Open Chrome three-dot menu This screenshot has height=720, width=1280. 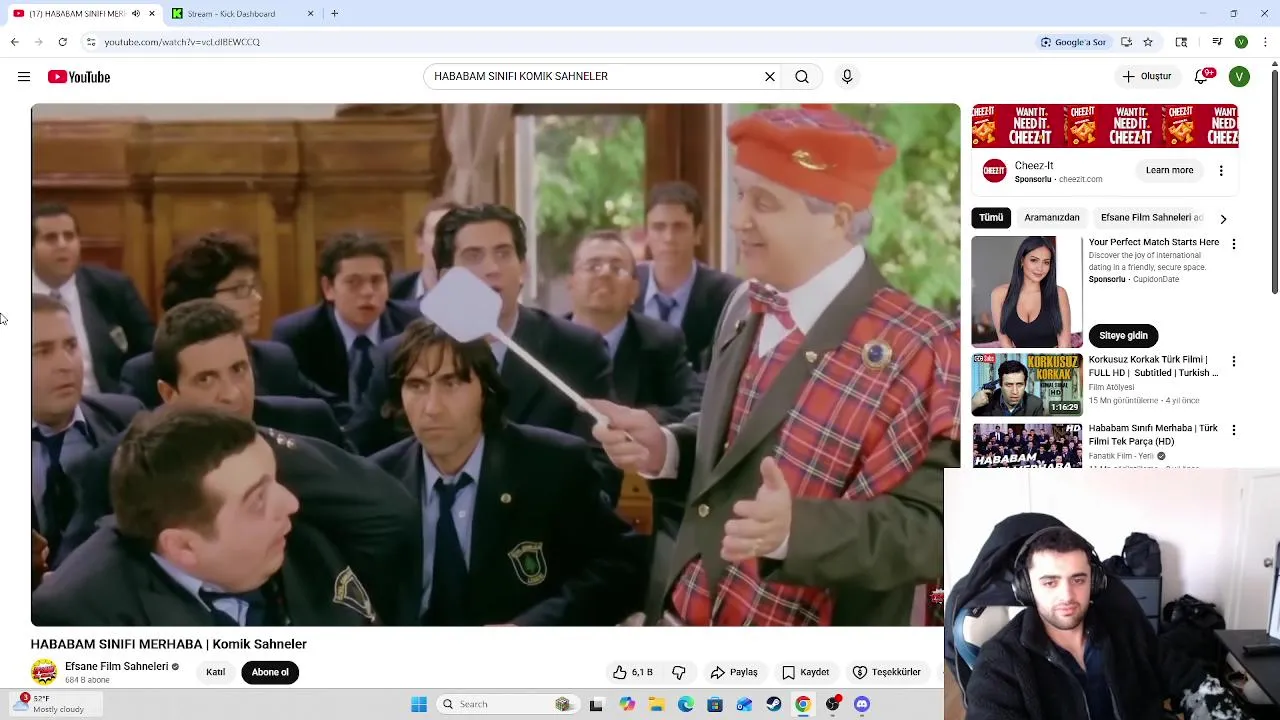(1265, 42)
